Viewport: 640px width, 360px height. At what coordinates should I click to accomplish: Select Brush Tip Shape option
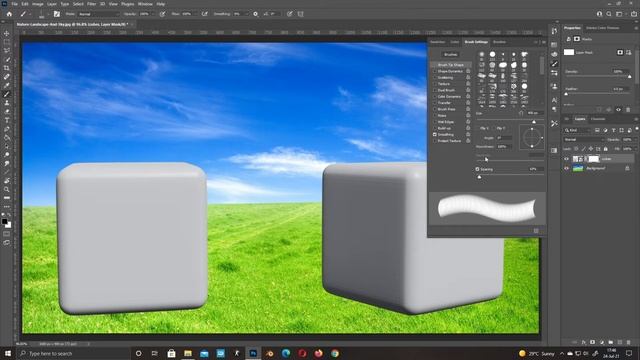pyautogui.click(x=451, y=64)
